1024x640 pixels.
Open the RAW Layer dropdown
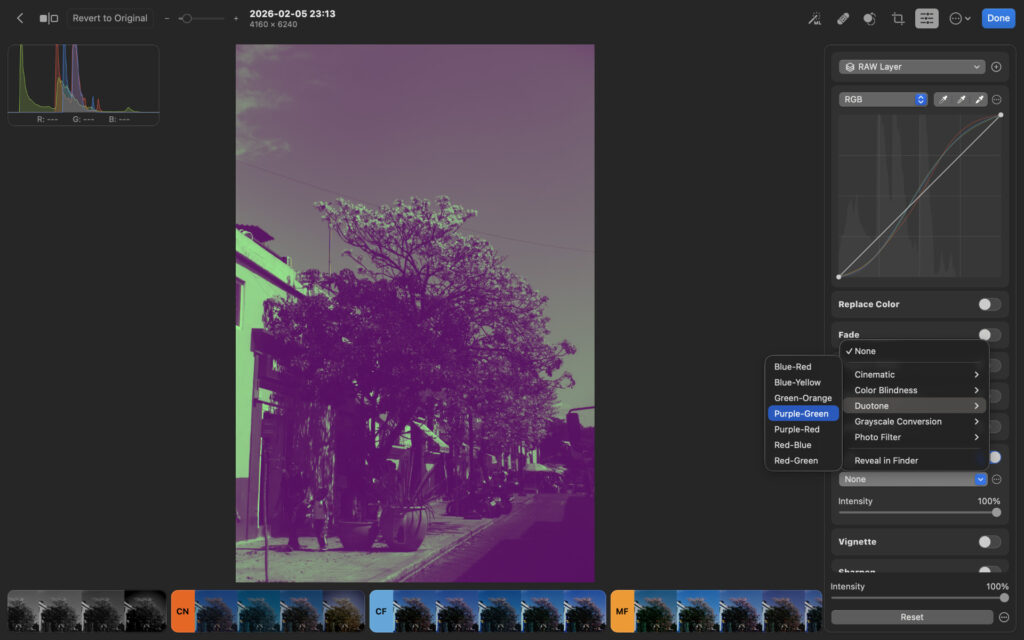click(910, 66)
